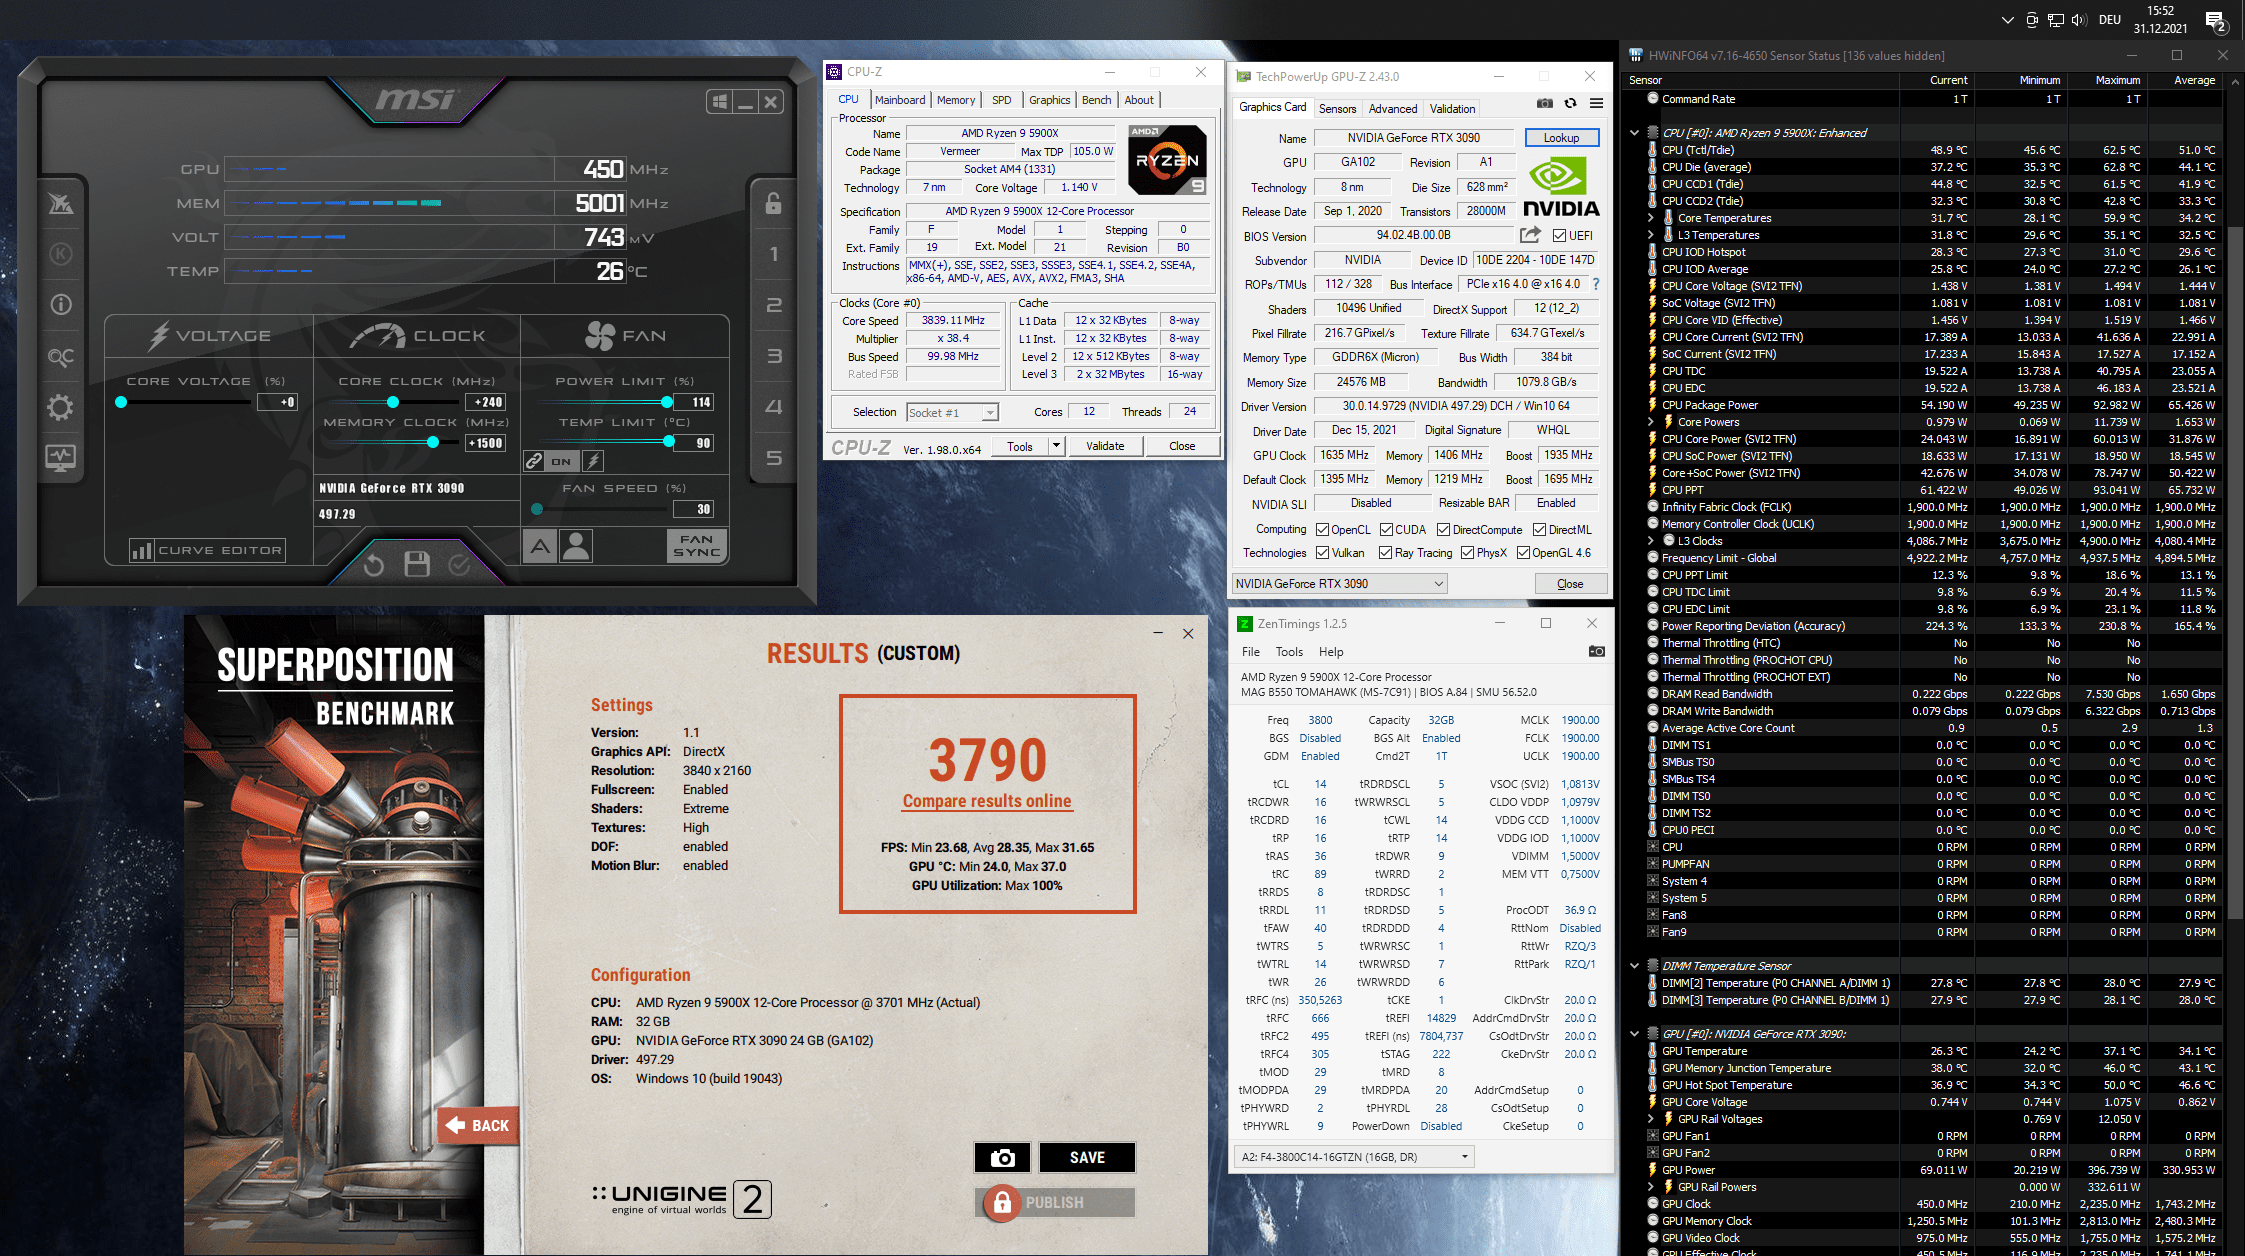Viewport: 2245px width, 1256px height.
Task: Toggle the Ray Tracing checkbox
Action: tap(1385, 553)
